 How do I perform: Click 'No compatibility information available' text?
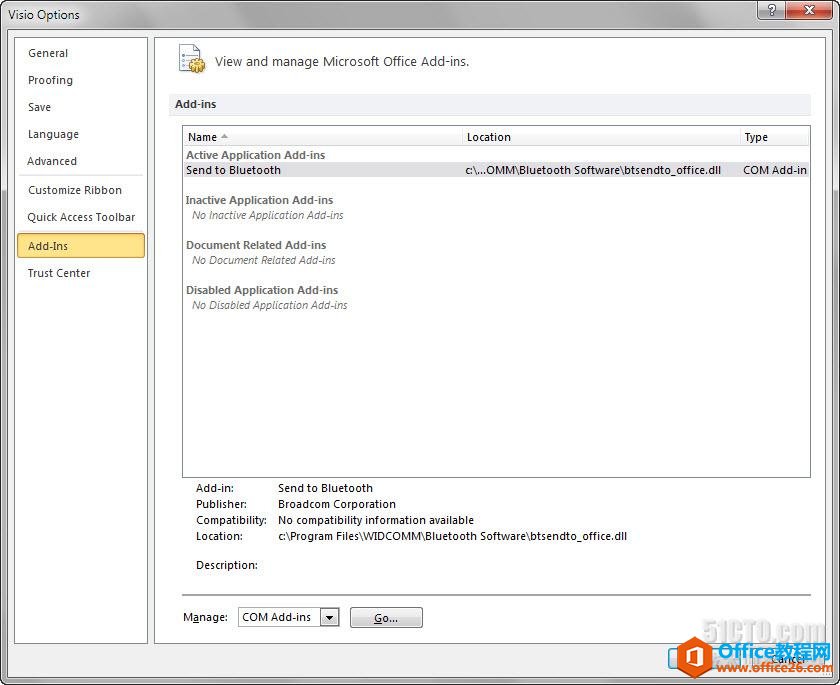[376, 520]
